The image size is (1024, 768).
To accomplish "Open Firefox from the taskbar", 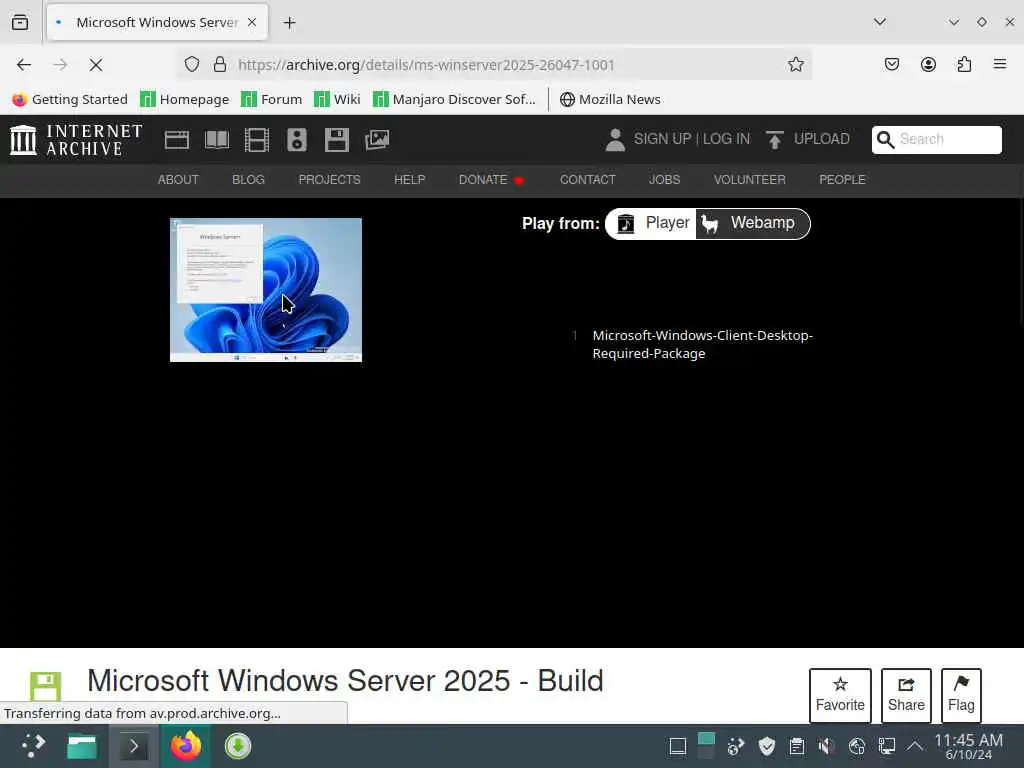I will click(185, 746).
